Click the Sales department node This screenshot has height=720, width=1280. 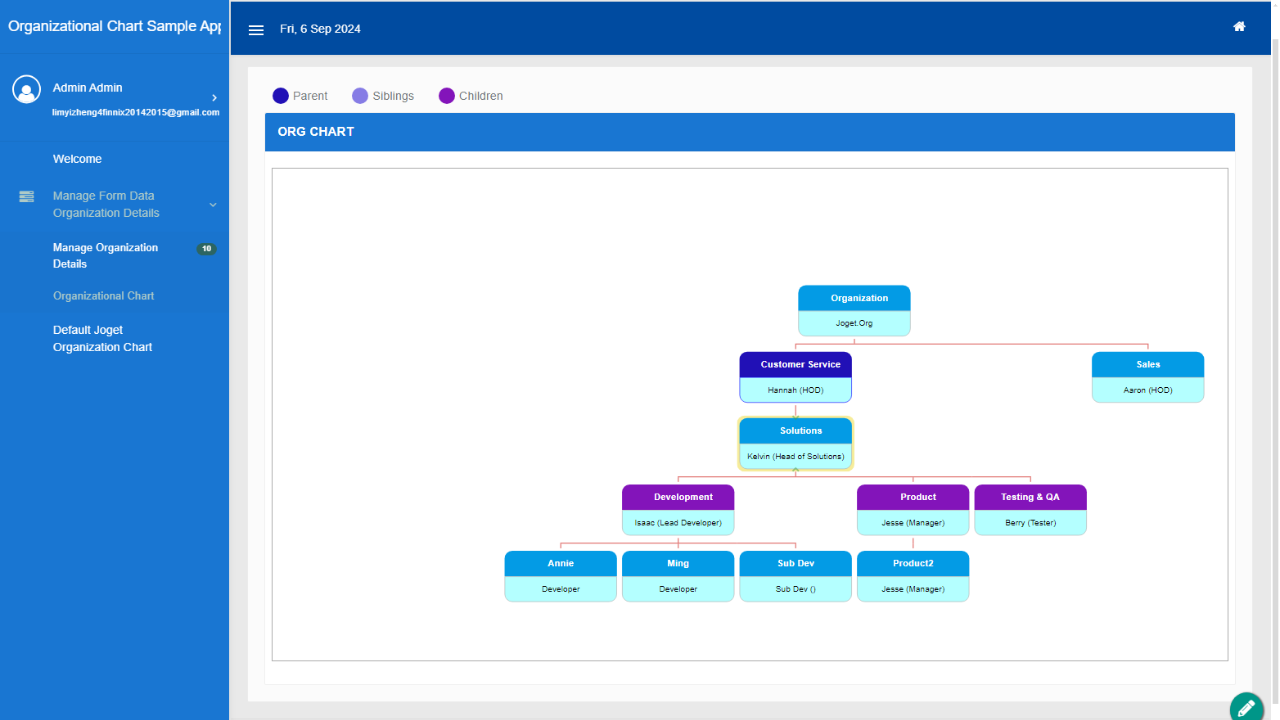(1148, 377)
